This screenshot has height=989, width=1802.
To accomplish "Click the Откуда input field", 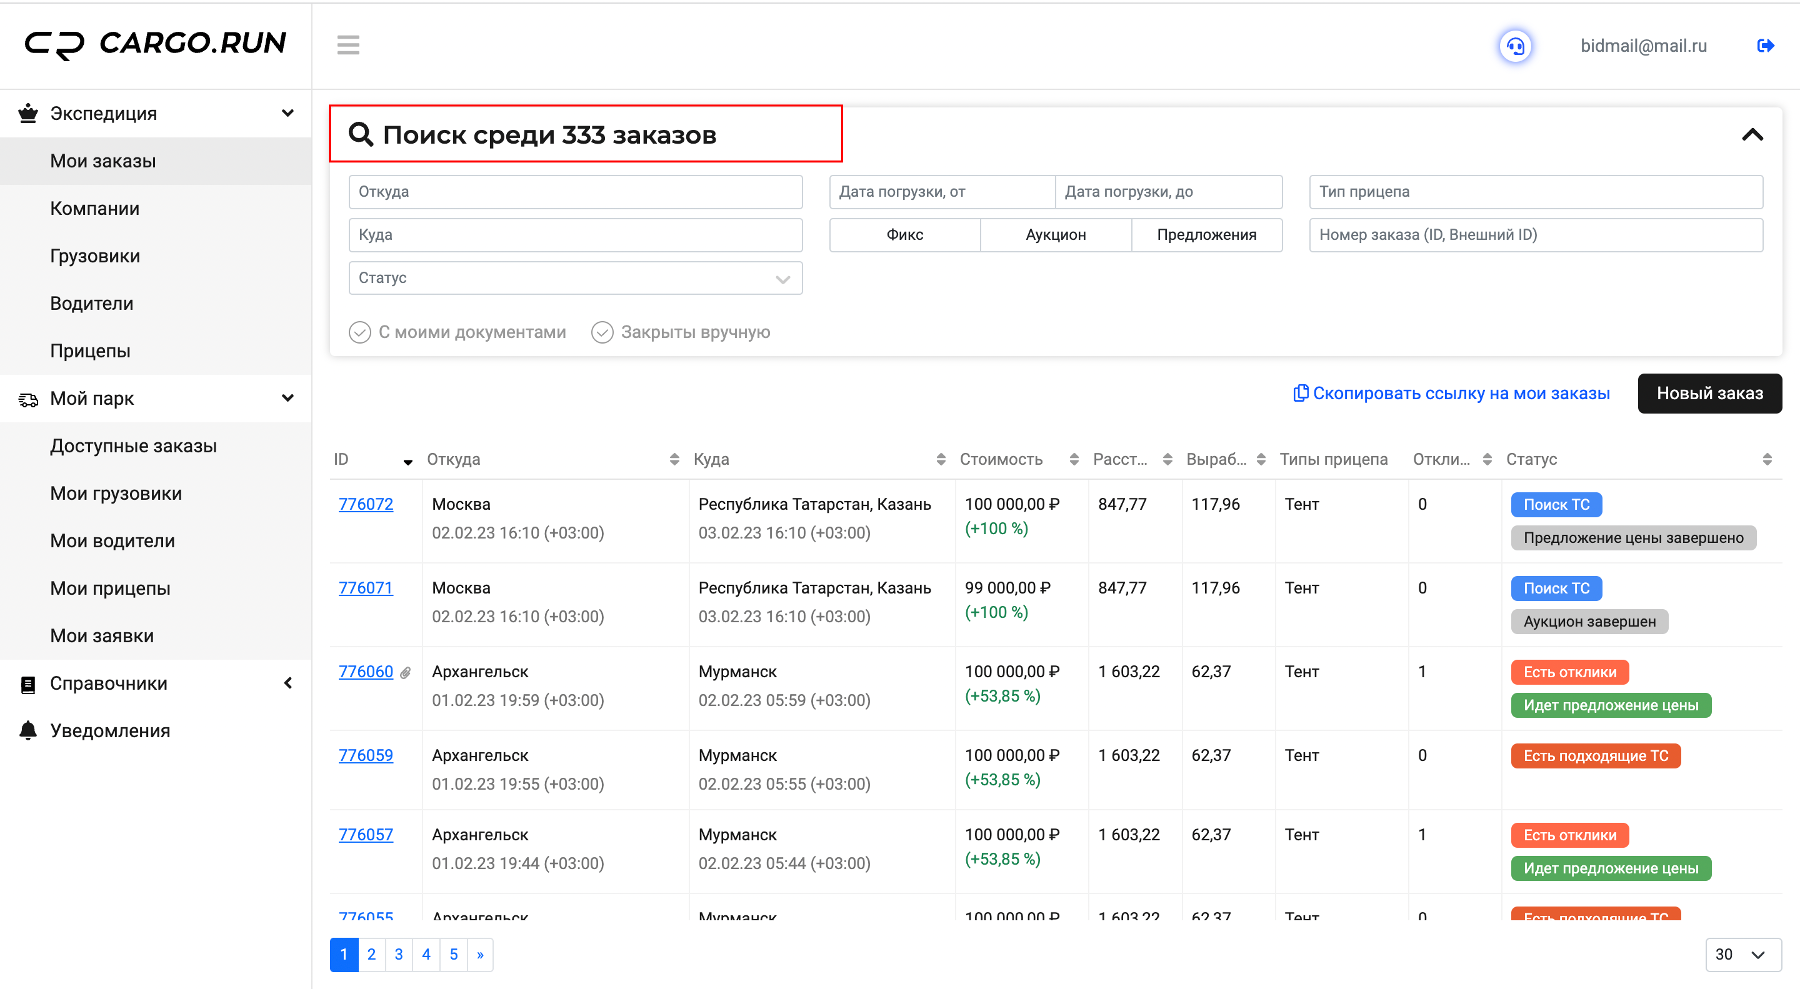I will click(x=575, y=192).
